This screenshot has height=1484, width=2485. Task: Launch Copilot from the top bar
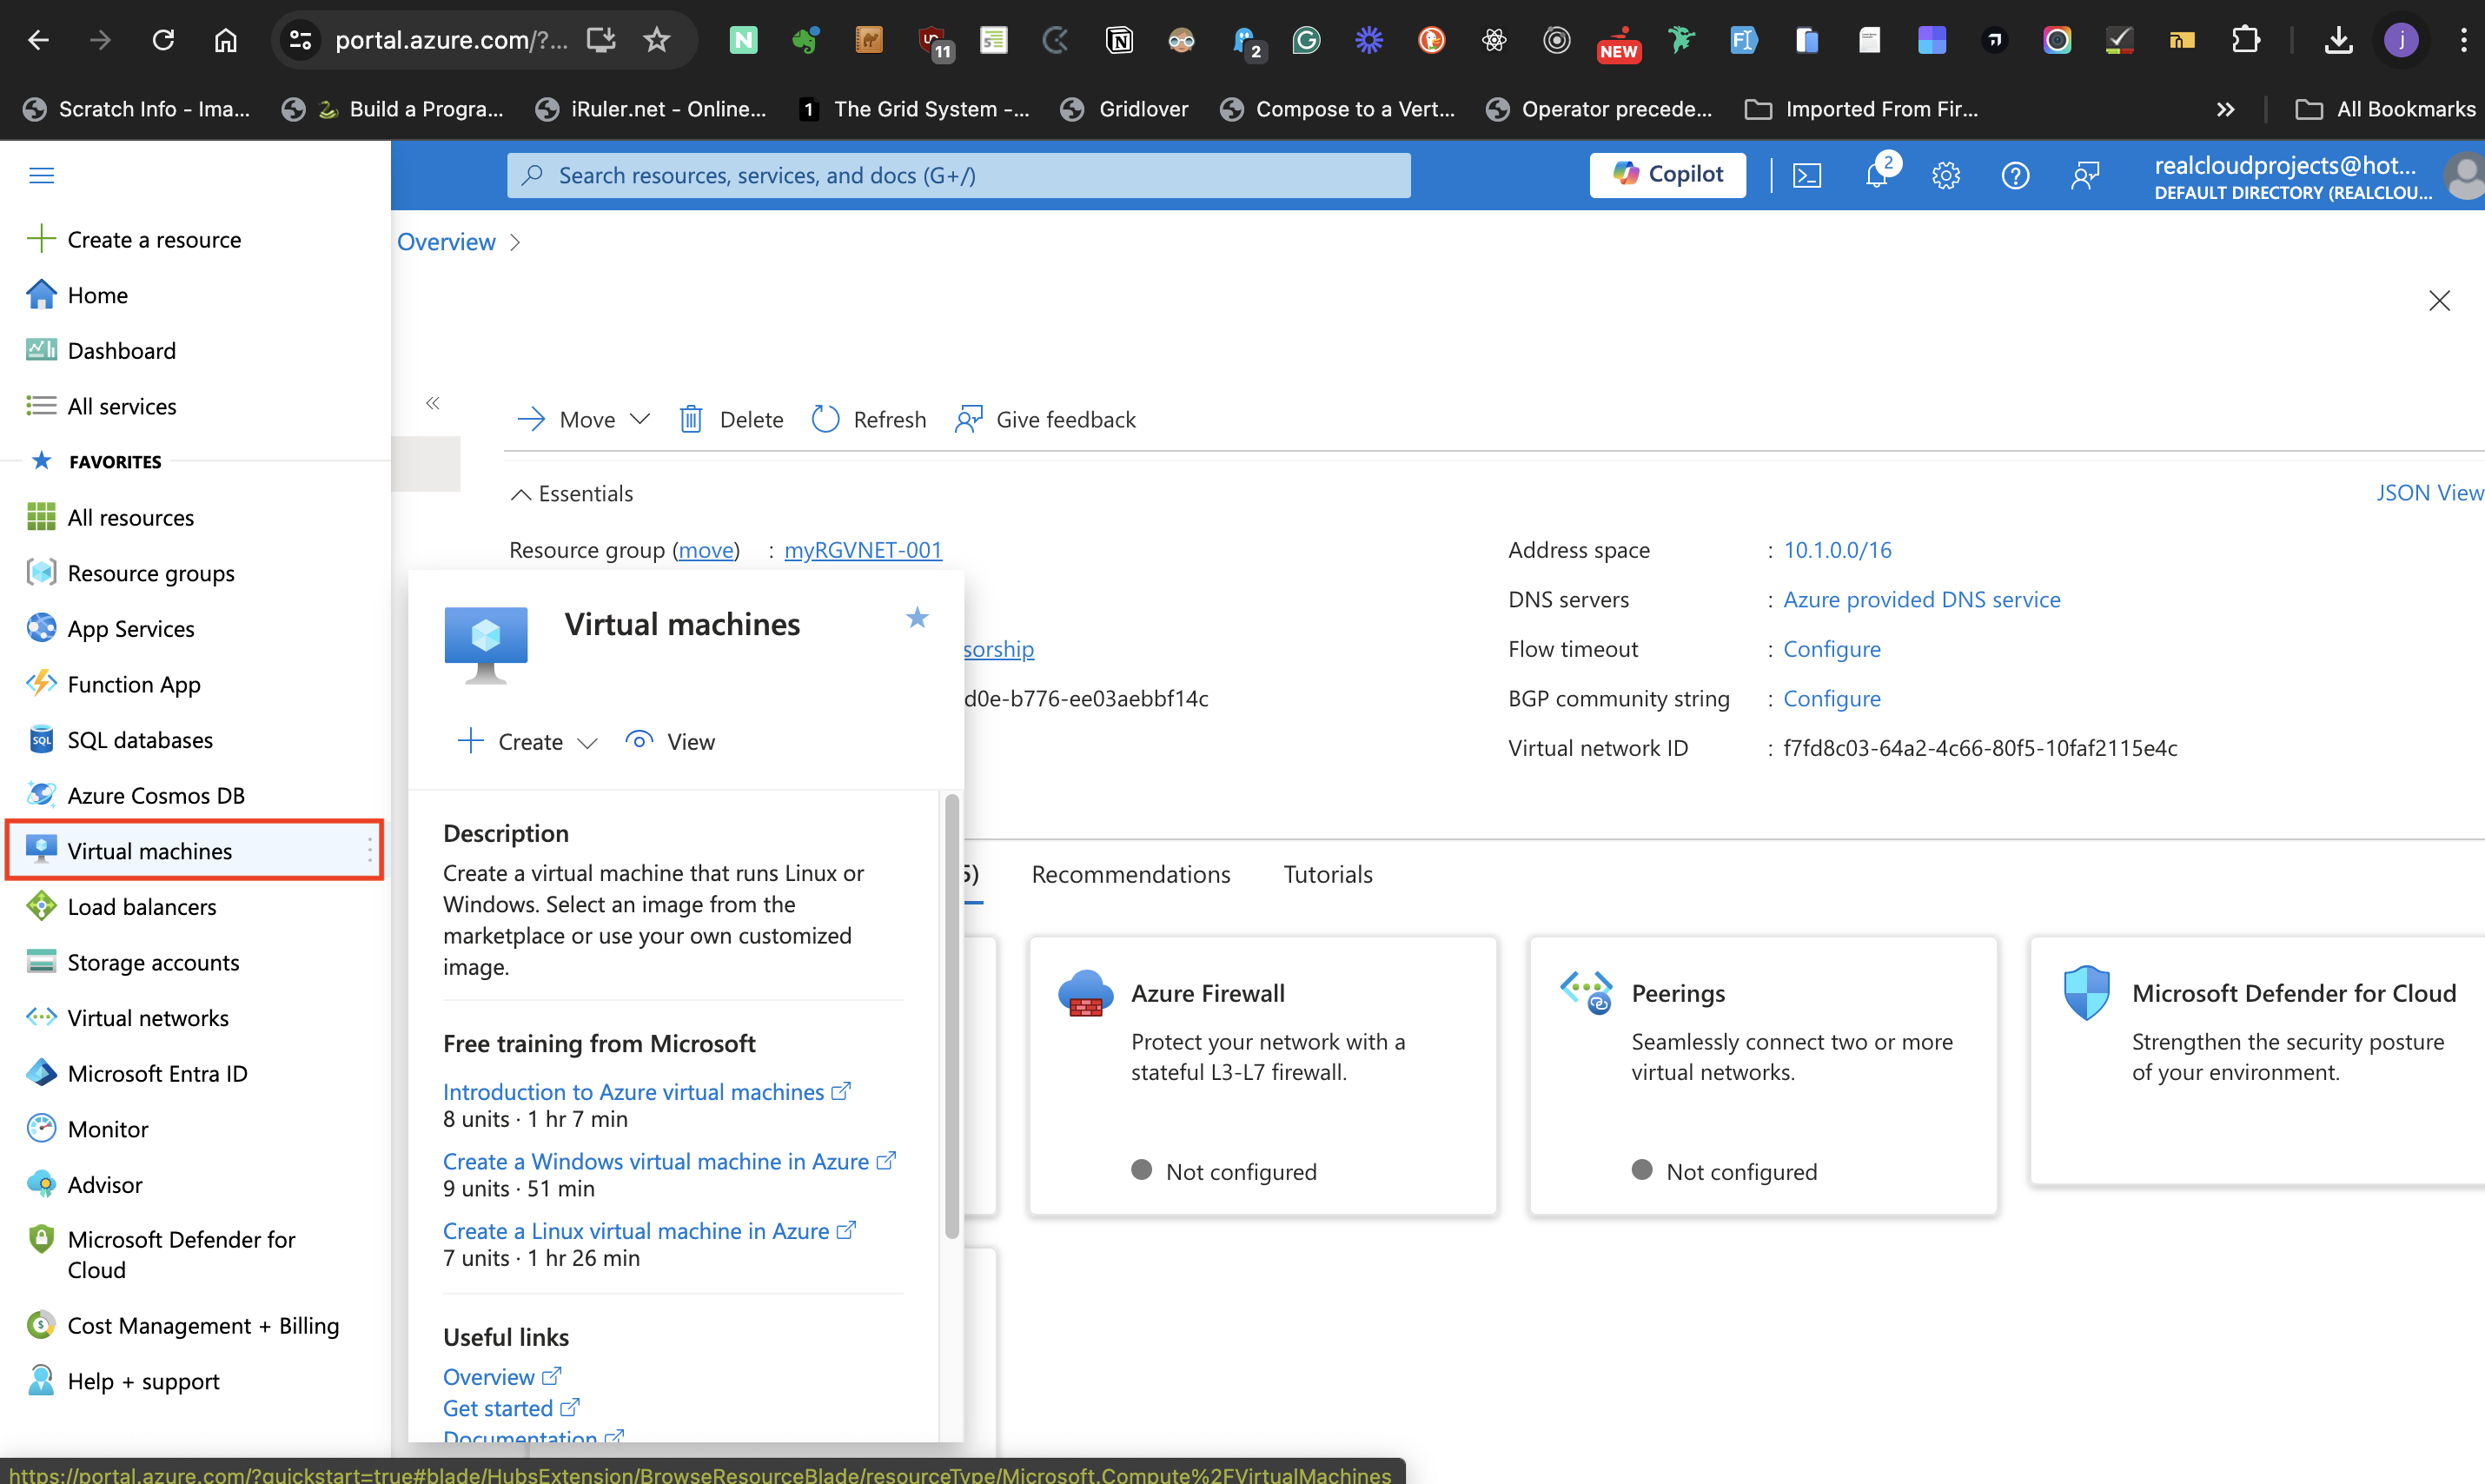tap(1666, 174)
